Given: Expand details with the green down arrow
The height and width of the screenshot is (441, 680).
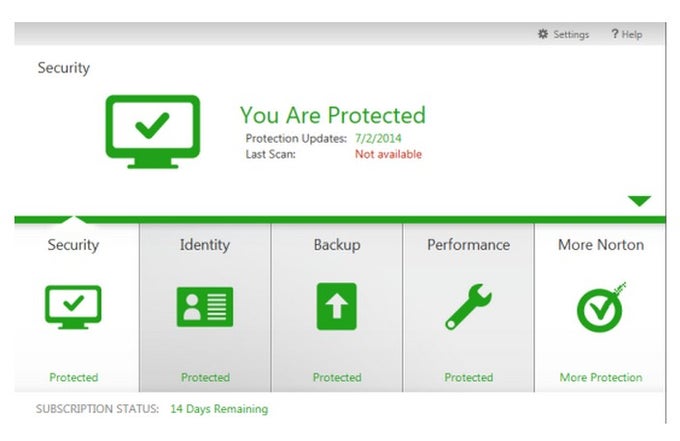Looking at the screenshot, I should (639, 201).
